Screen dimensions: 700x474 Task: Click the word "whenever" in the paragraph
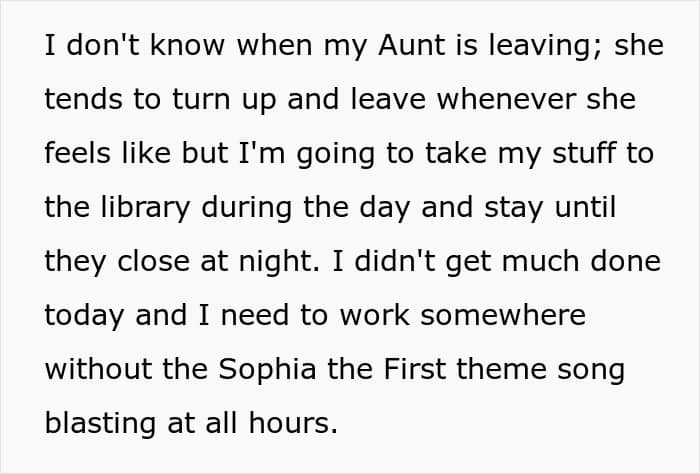(x=506, y=99)
